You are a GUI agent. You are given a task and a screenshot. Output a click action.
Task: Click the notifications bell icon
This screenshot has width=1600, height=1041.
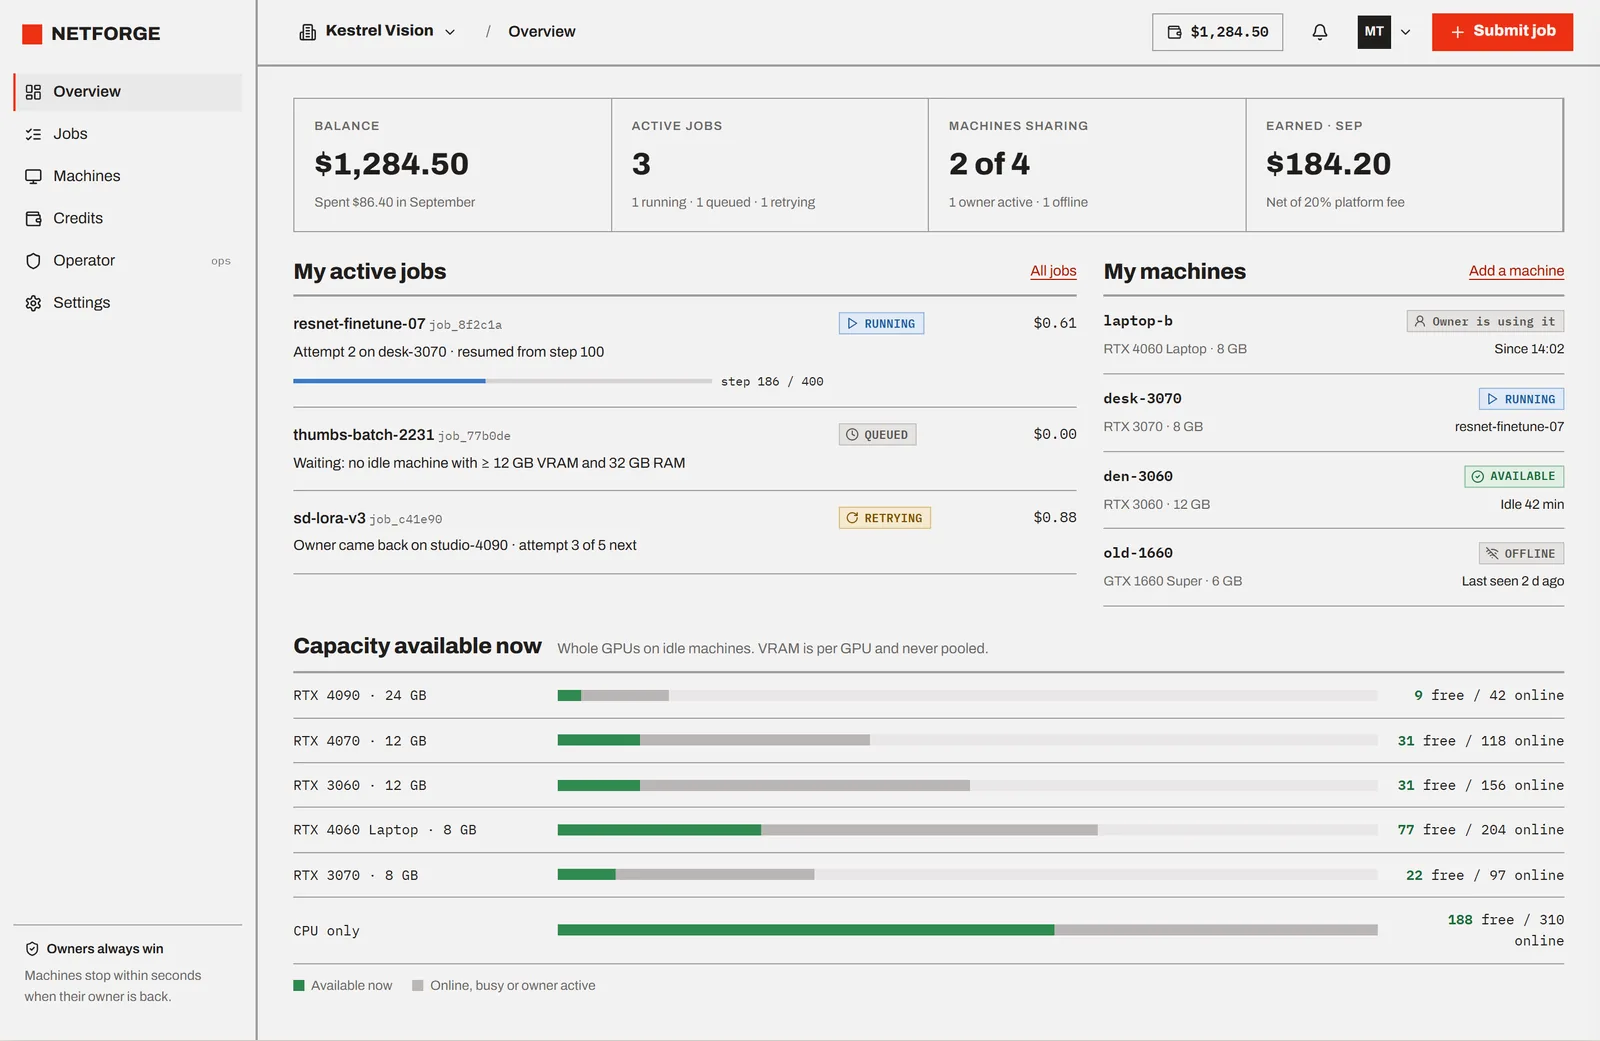(x=1320, y=32)
